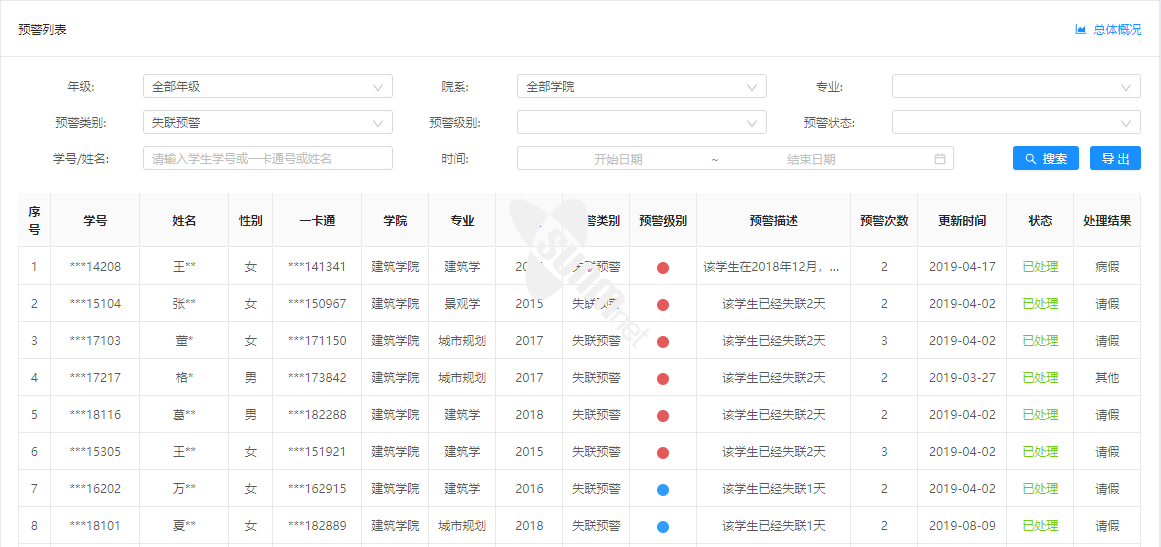The image size is (1161, 547).
Task: Click 已处理 status in row 3
Action: (x=1039, y=341)
